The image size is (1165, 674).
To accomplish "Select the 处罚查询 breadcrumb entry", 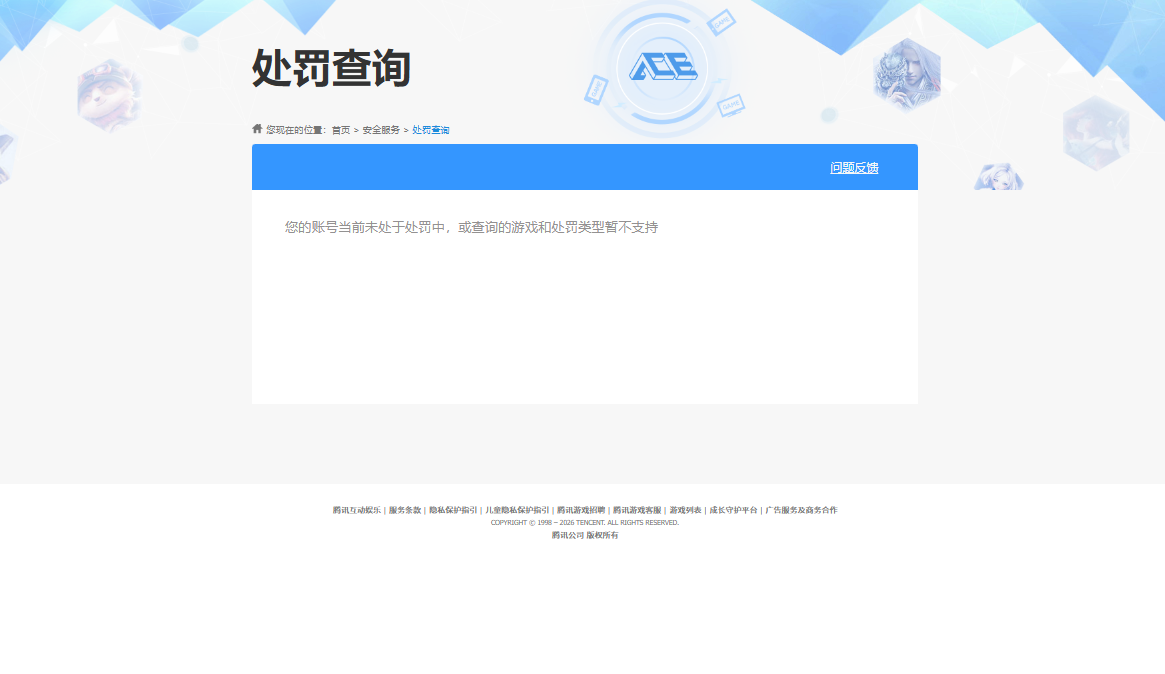I will tap(430, 129).
